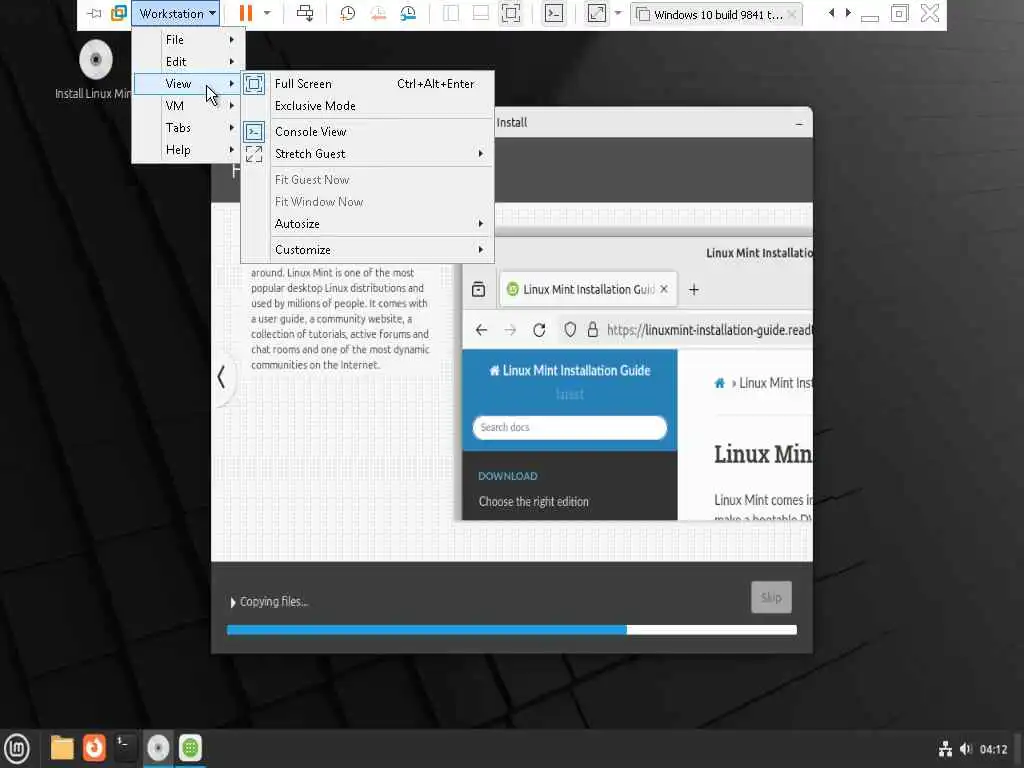
Task: Click the browser back arrow
Action: [481, 330]
